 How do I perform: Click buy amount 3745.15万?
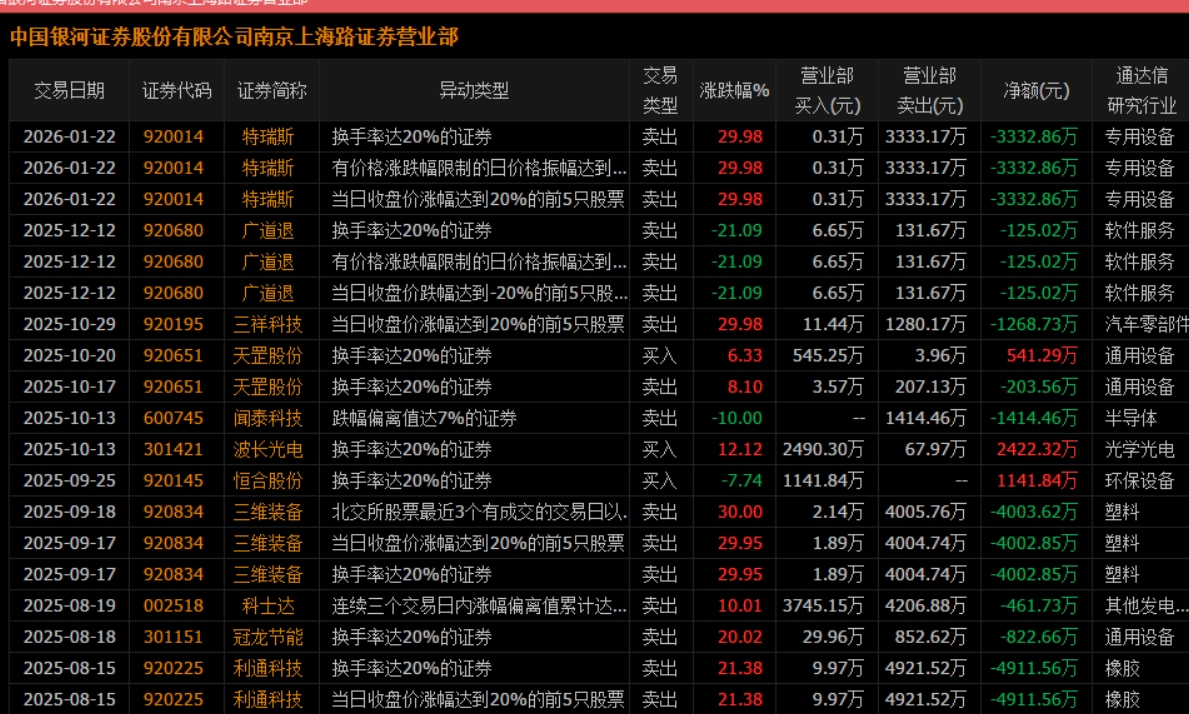tap(824, 606)
